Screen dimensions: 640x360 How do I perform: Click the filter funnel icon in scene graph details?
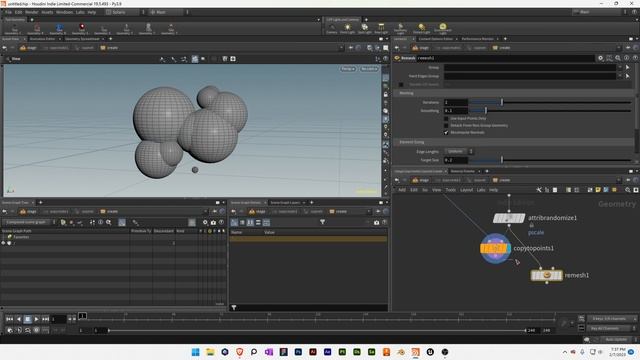322,222
